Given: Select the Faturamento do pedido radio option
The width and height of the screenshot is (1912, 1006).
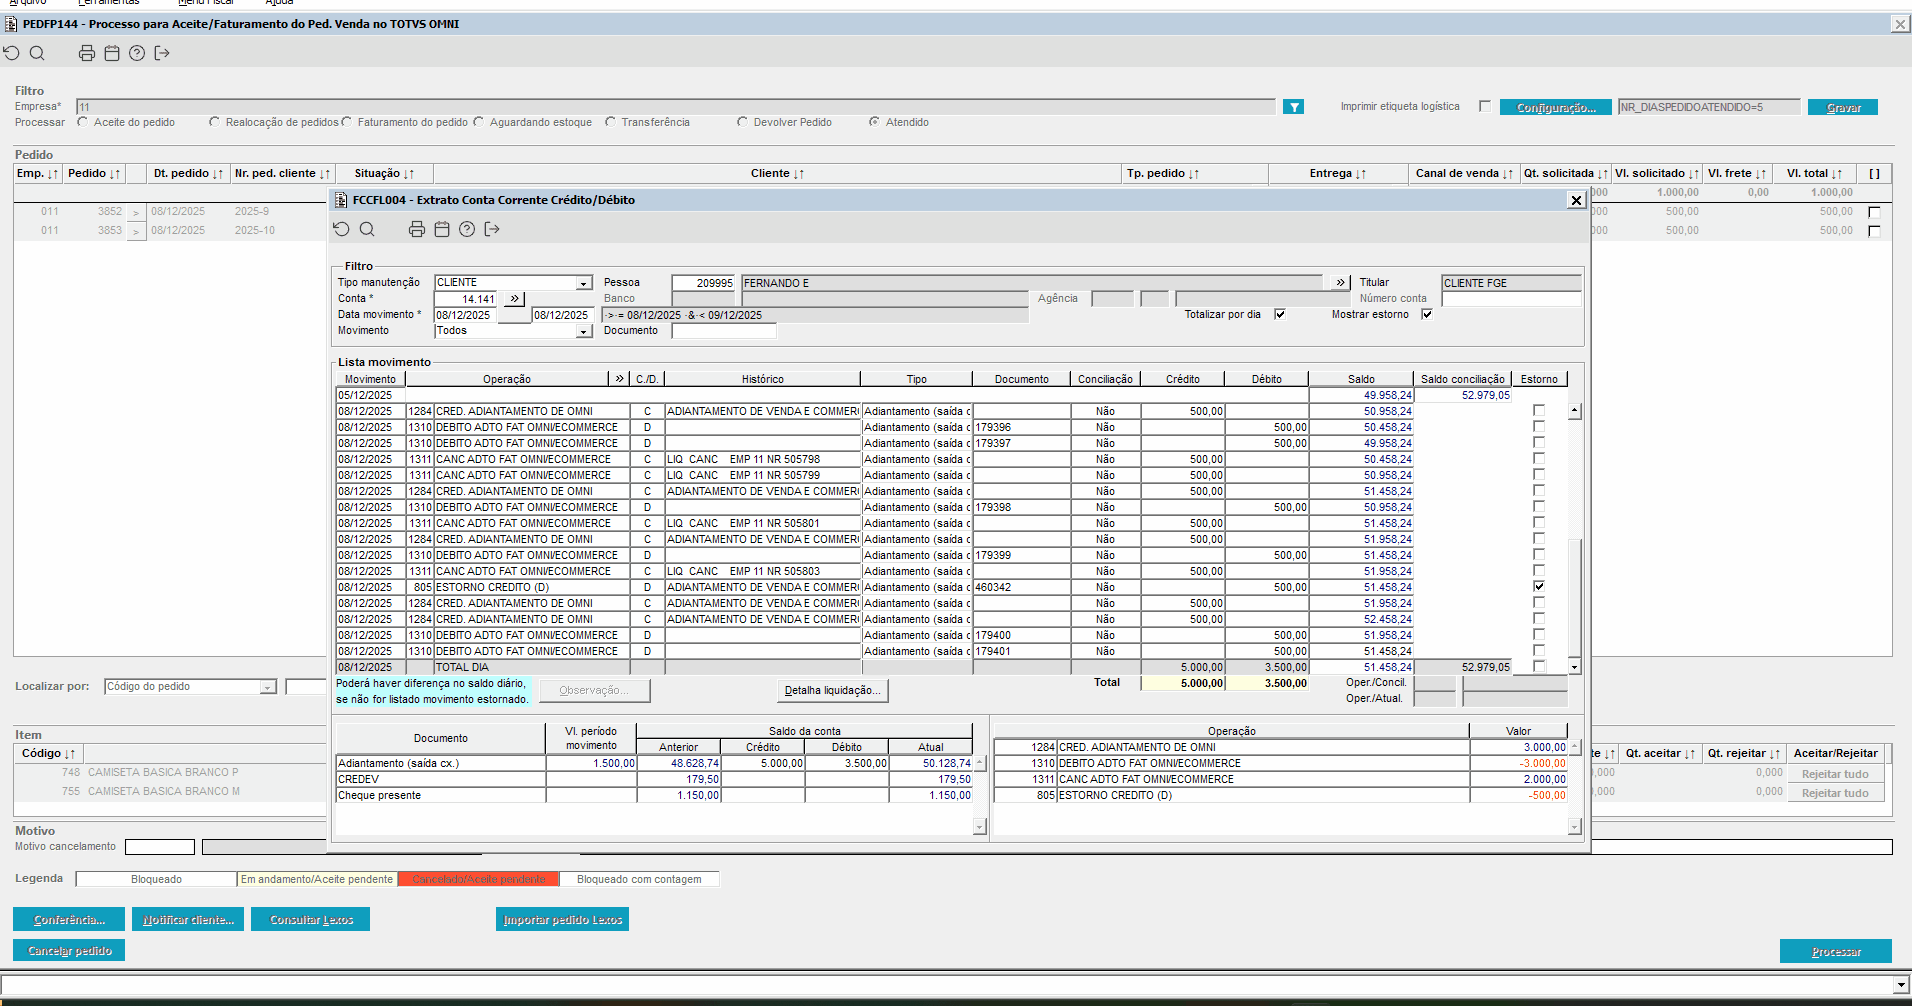Looking at the screenshot, I should point(347,122).
